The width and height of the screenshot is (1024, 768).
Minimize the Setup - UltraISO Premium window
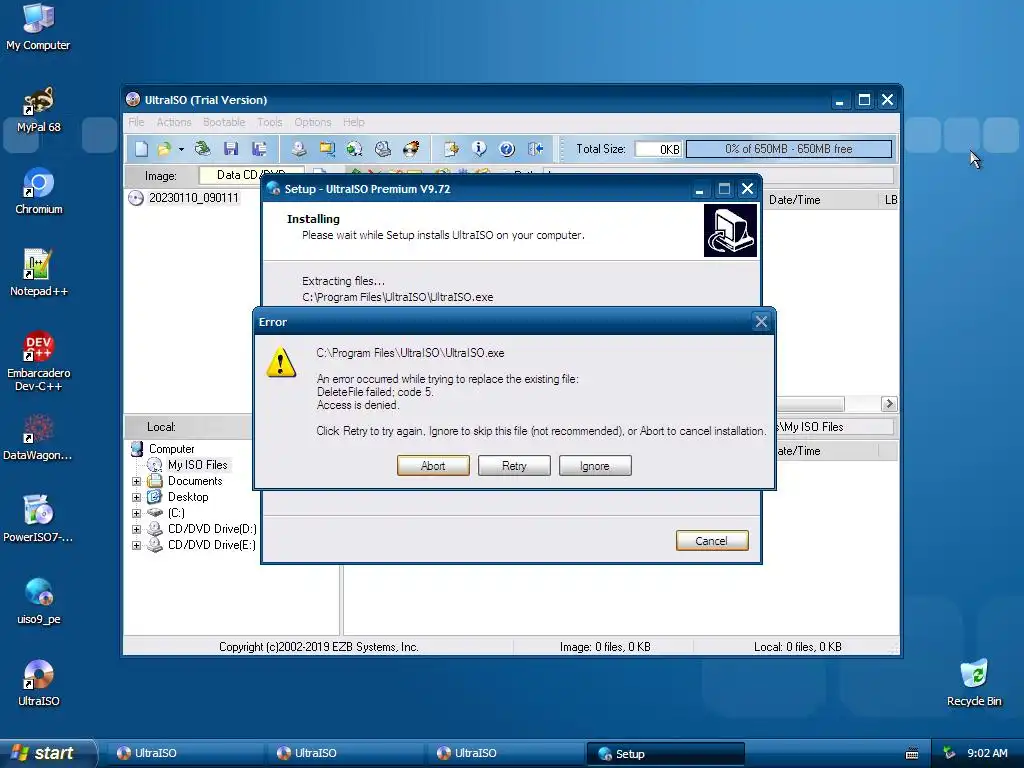pos(699,189)
